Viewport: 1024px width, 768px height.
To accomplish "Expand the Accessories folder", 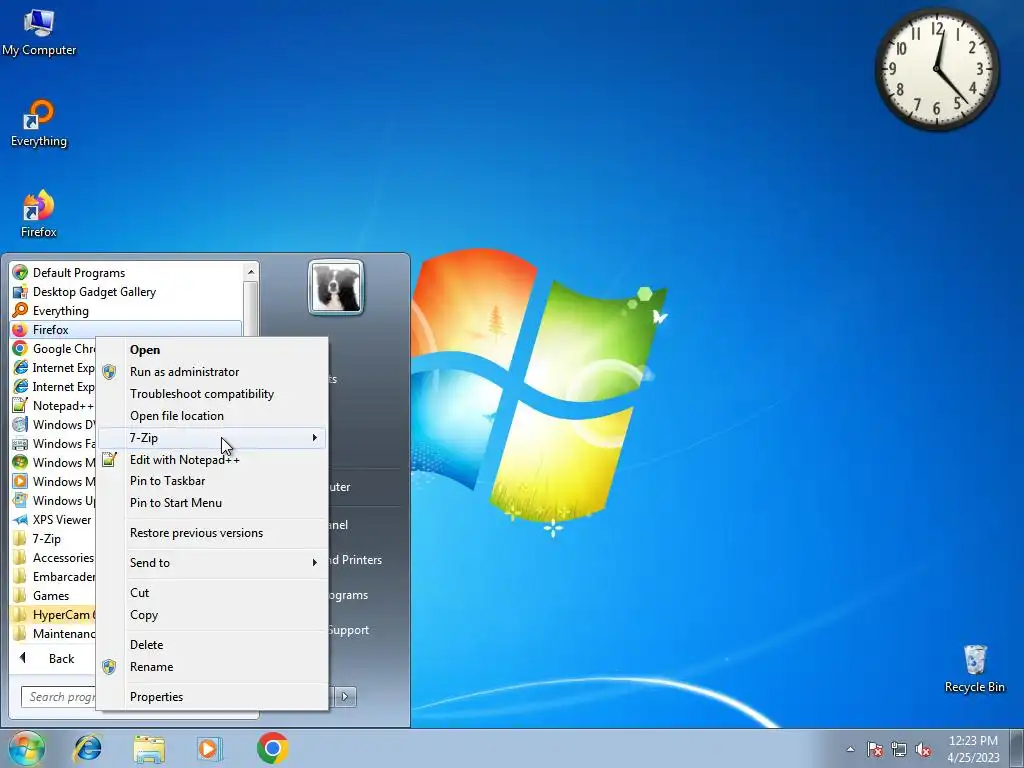I will (x=54, y=557).
